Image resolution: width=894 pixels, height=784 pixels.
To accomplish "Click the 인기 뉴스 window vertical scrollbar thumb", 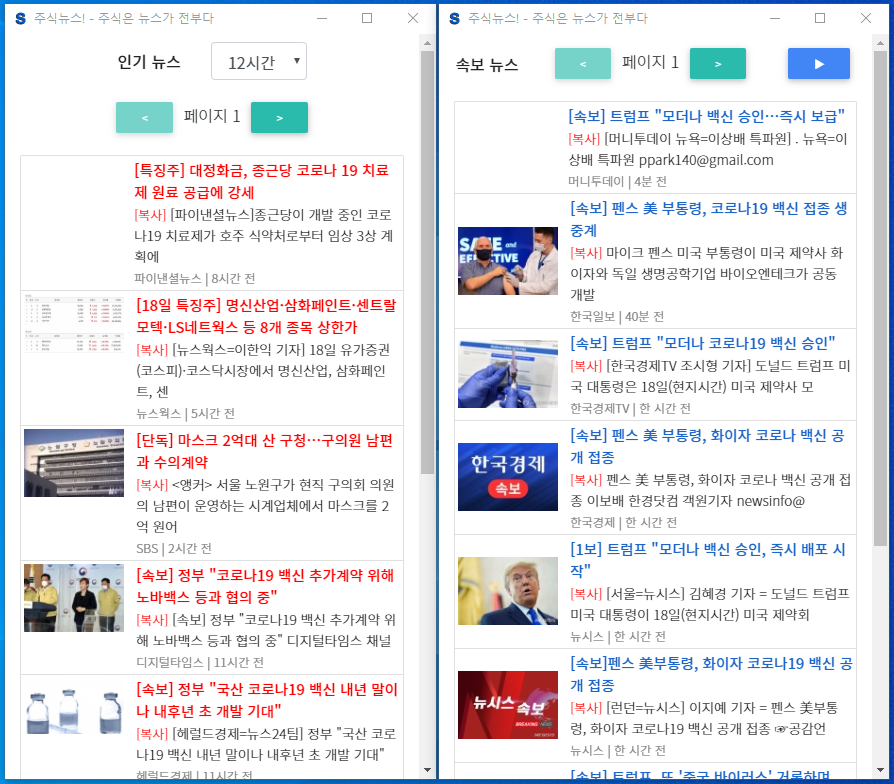I will coord(427,262).
